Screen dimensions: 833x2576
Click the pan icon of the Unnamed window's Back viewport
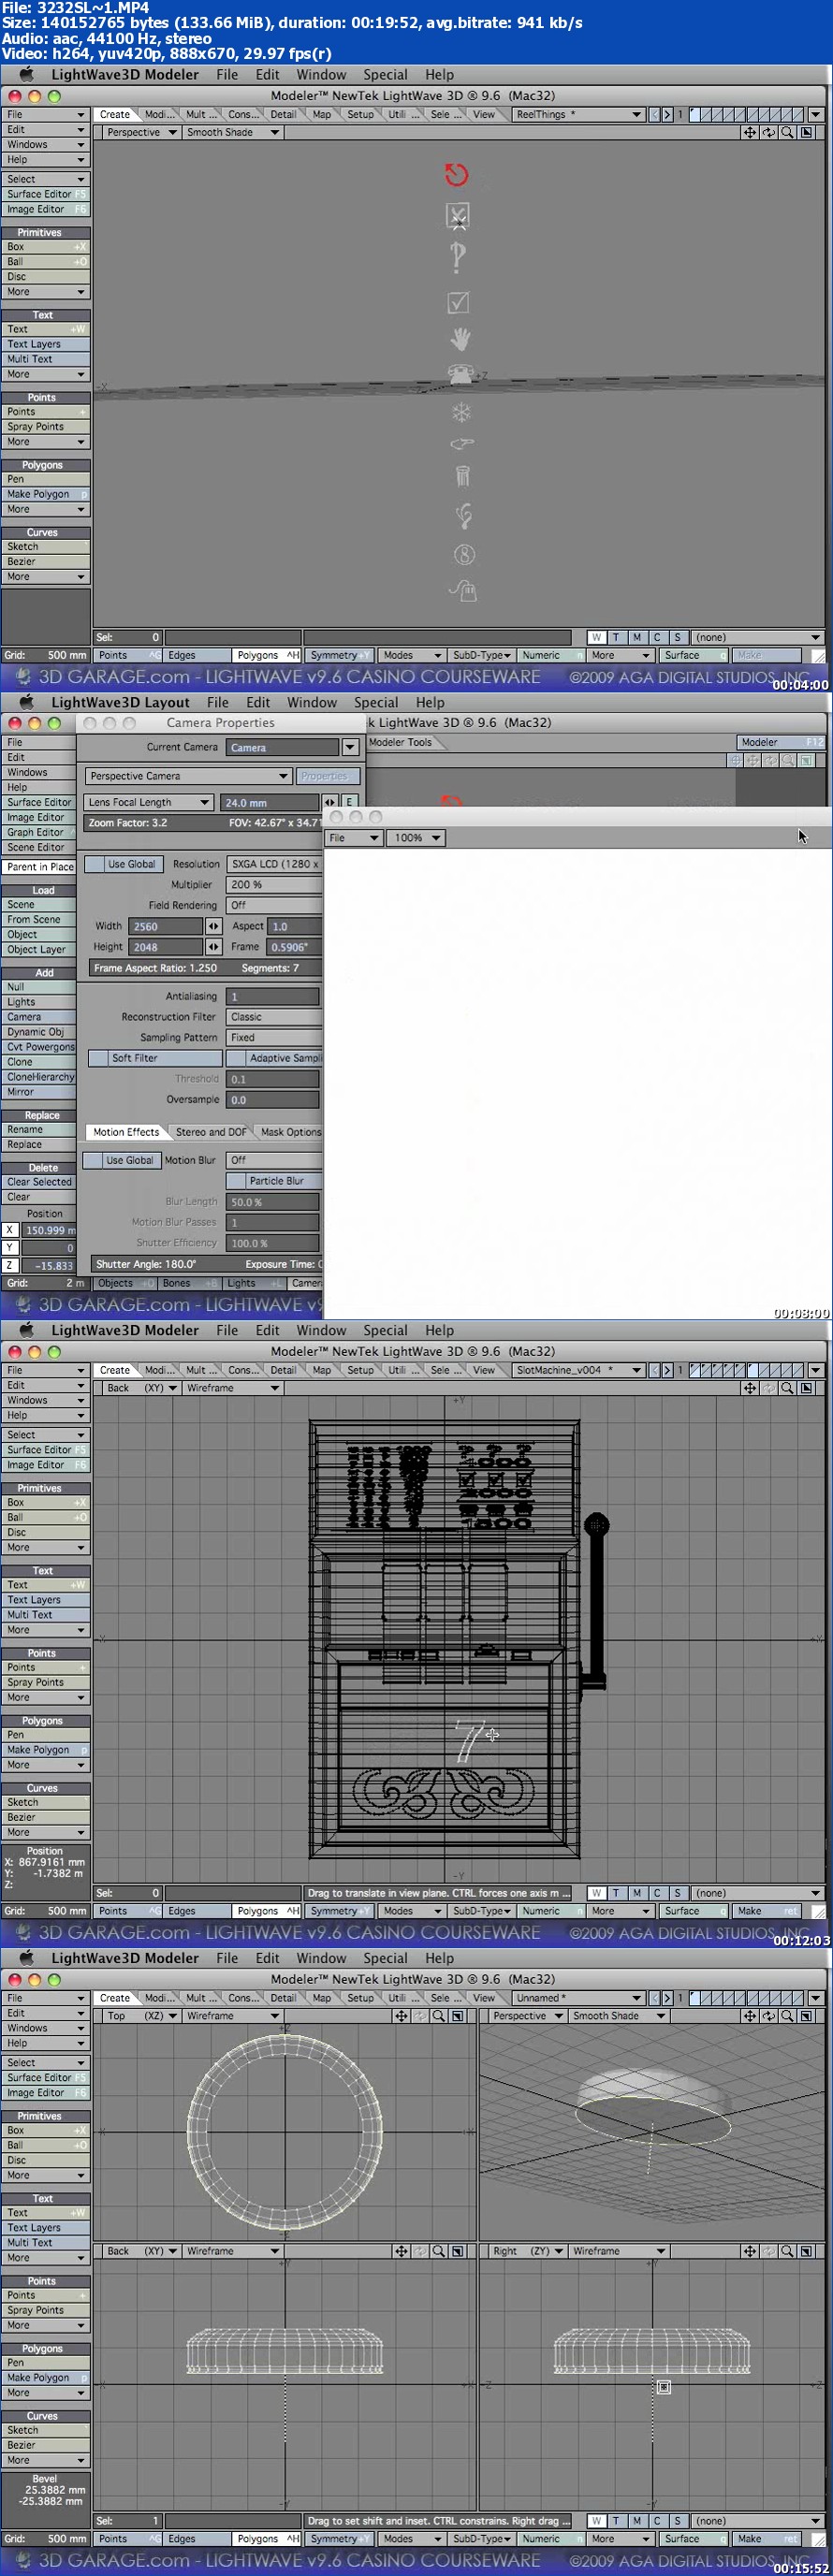tap(401, 2251)
